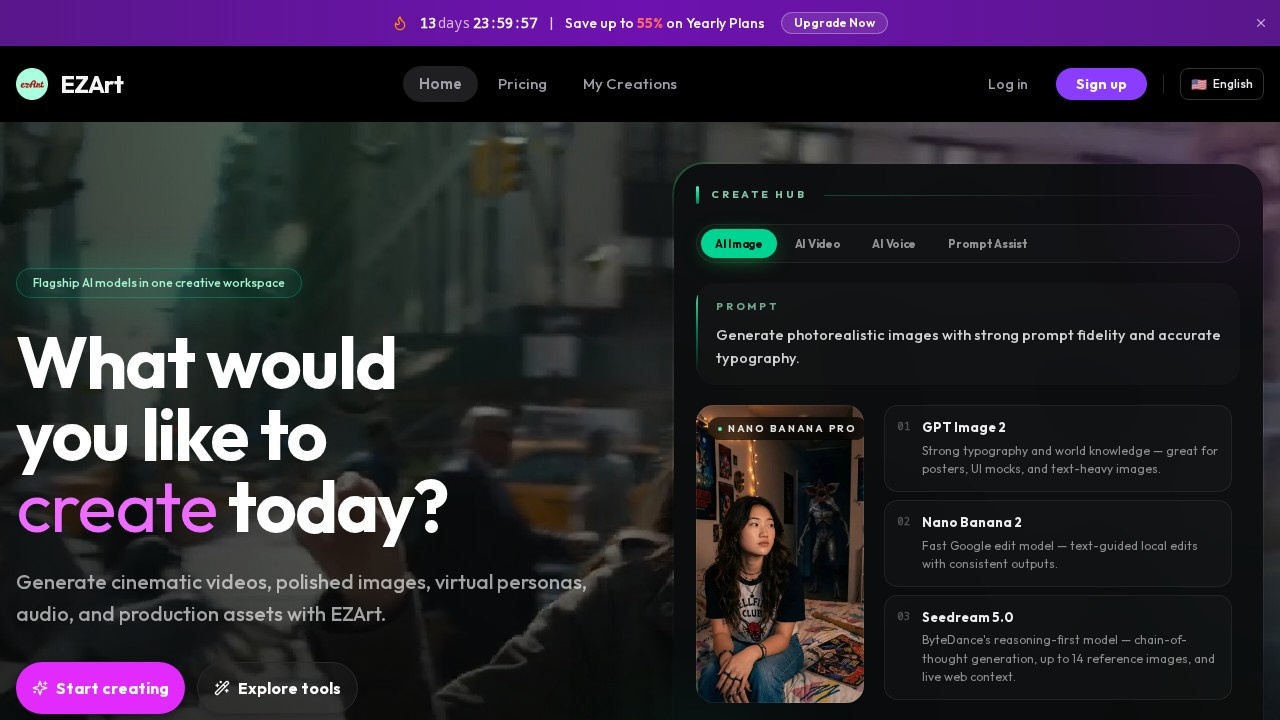Click the Explore tools button
The height and width of the screenshot is (720, 1280).
click(277, 688)
